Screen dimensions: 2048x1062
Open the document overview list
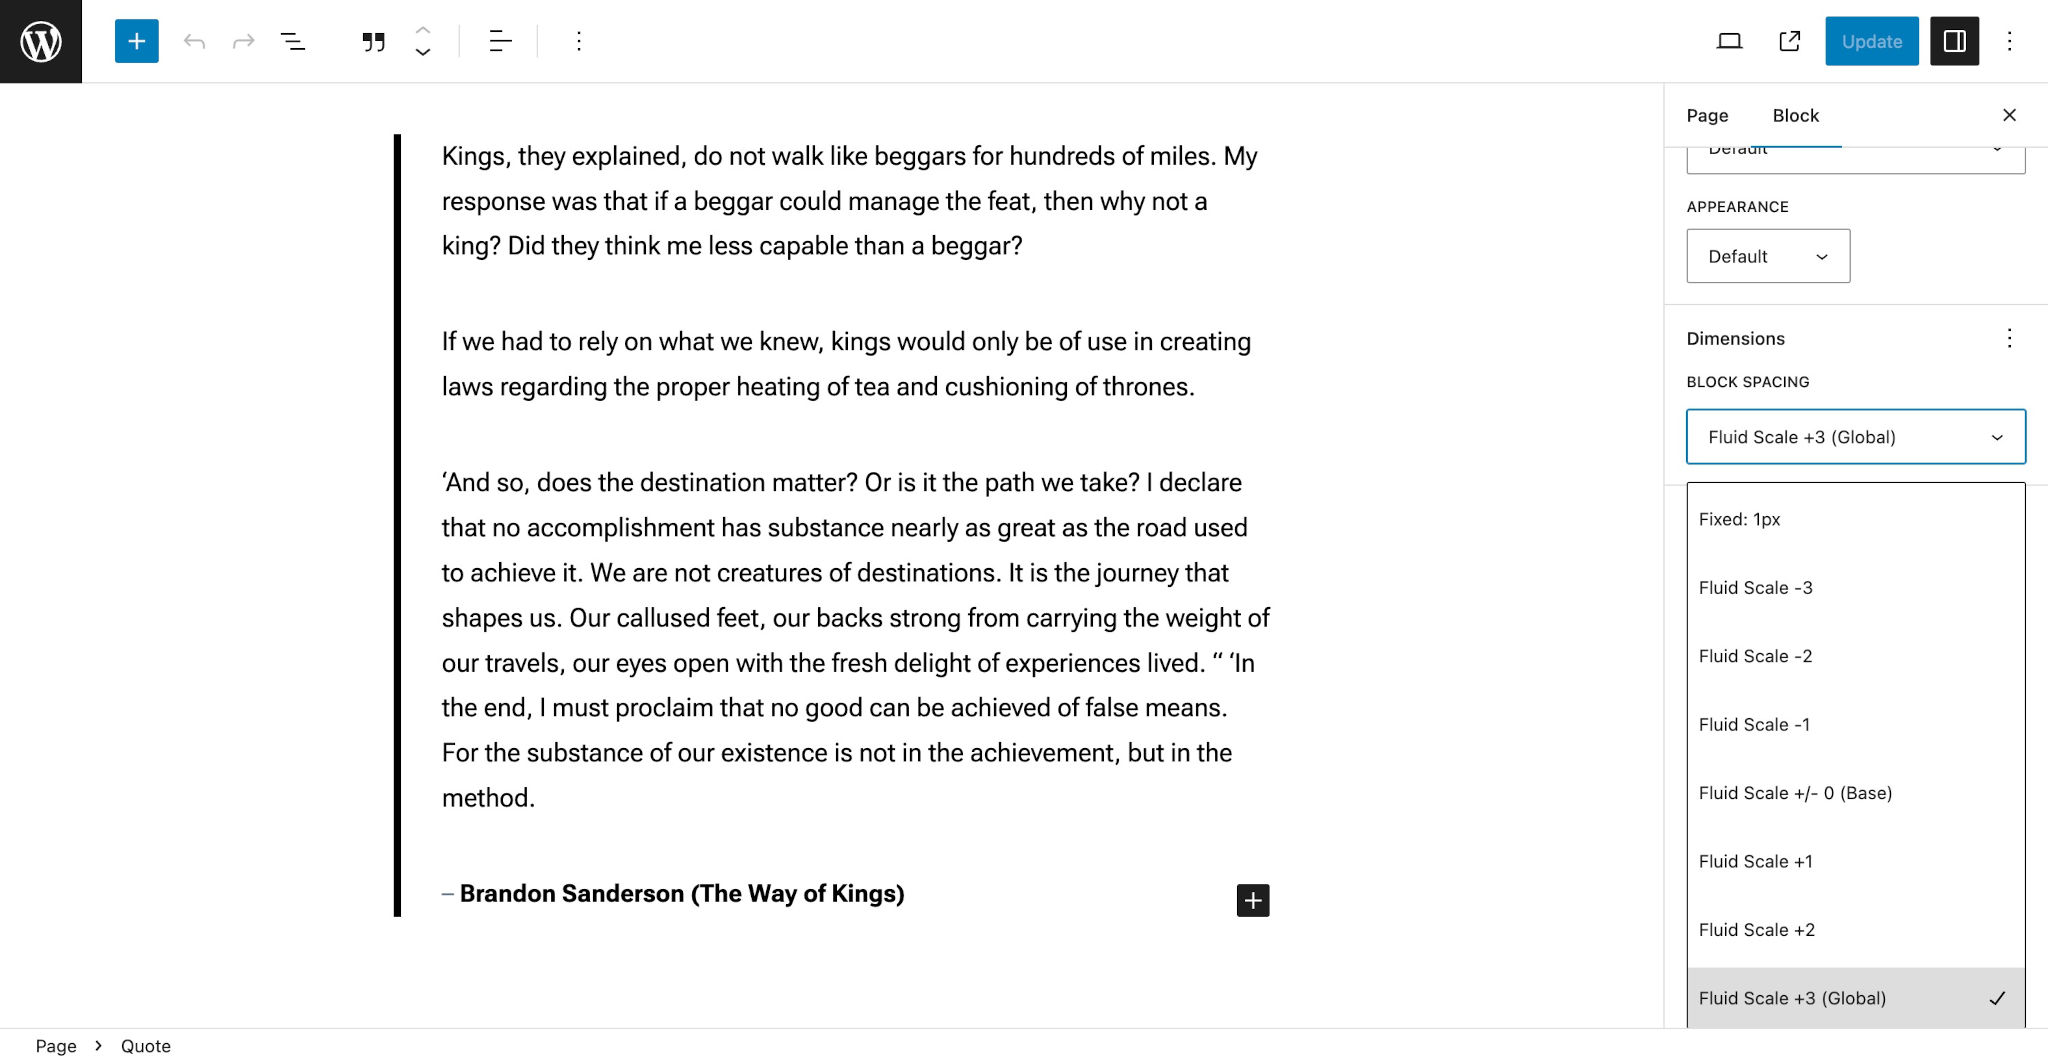[293, 41]
